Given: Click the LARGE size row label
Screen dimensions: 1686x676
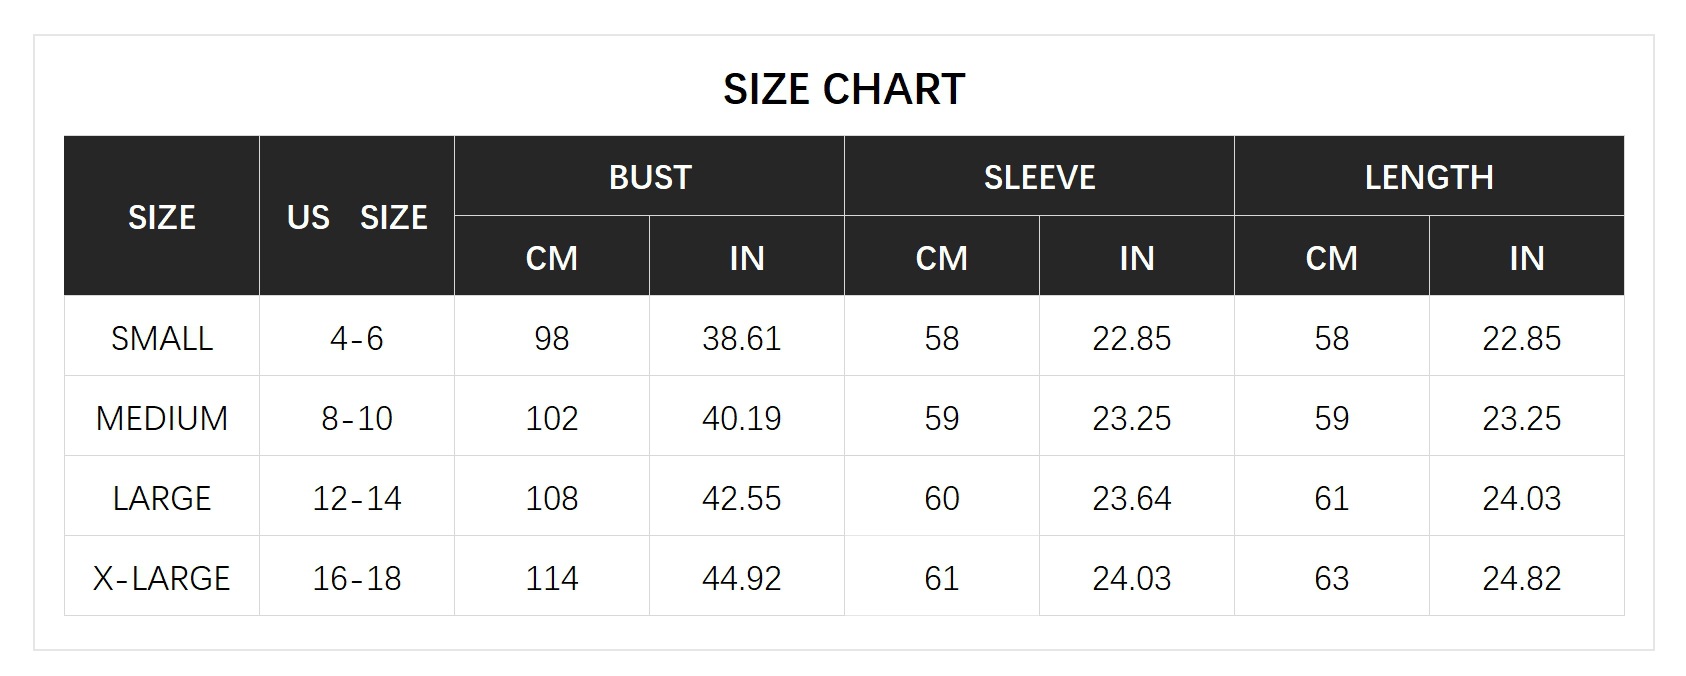Looking at the screenshot, I should tap(161, 498).
